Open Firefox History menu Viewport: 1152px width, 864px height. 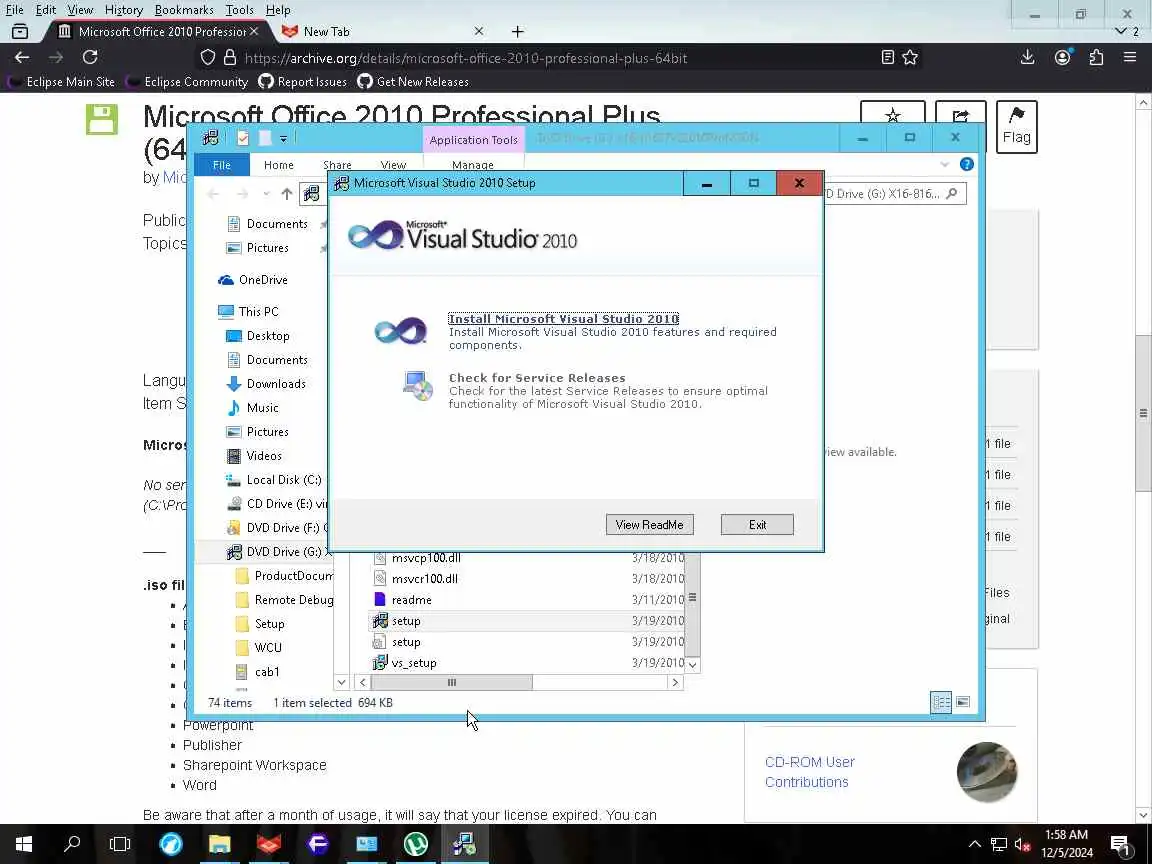tap(123, 10)
